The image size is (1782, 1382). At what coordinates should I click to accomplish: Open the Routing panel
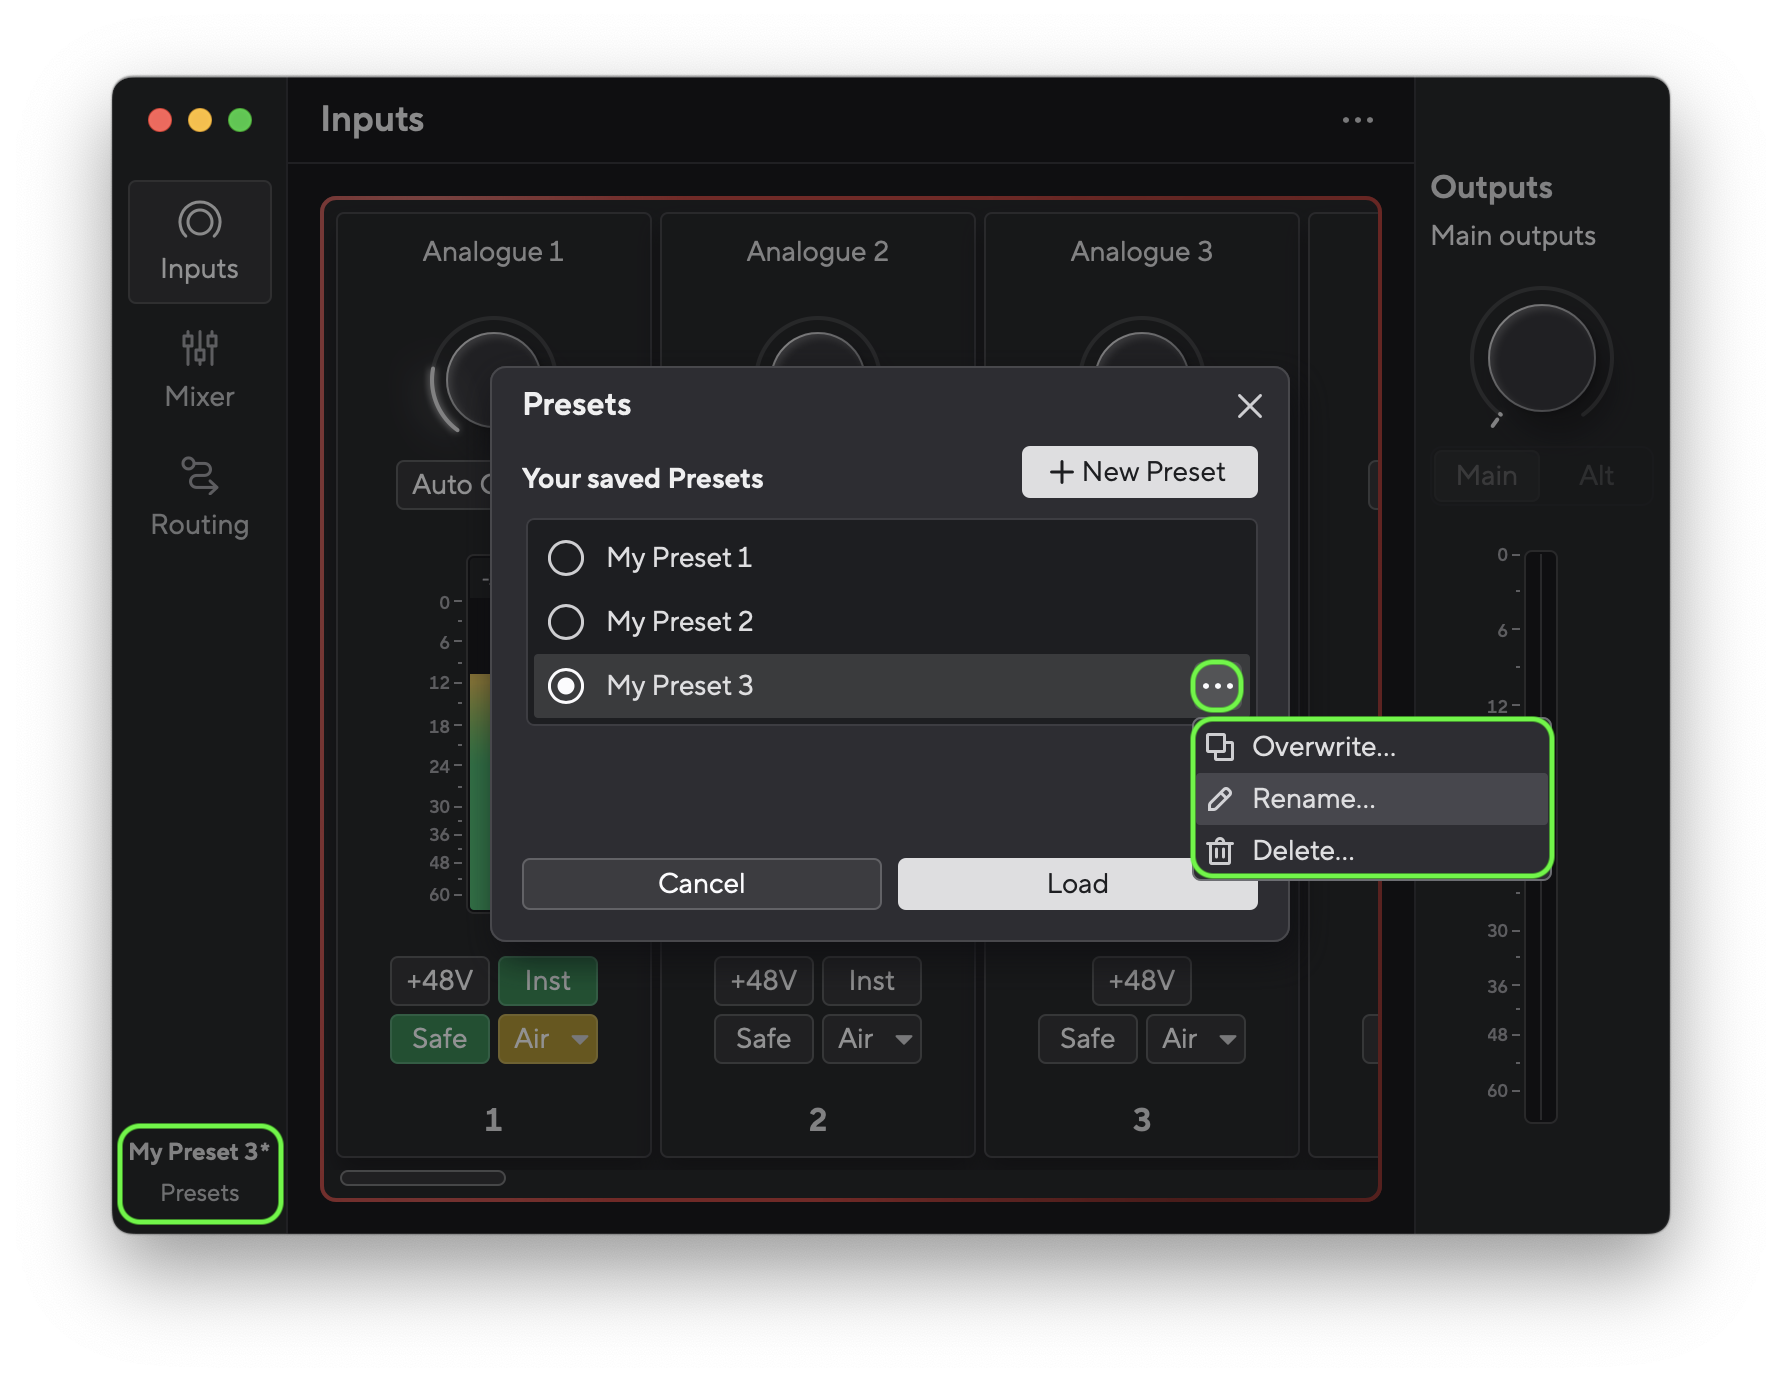pyautogui.click(x=199, y=496)
